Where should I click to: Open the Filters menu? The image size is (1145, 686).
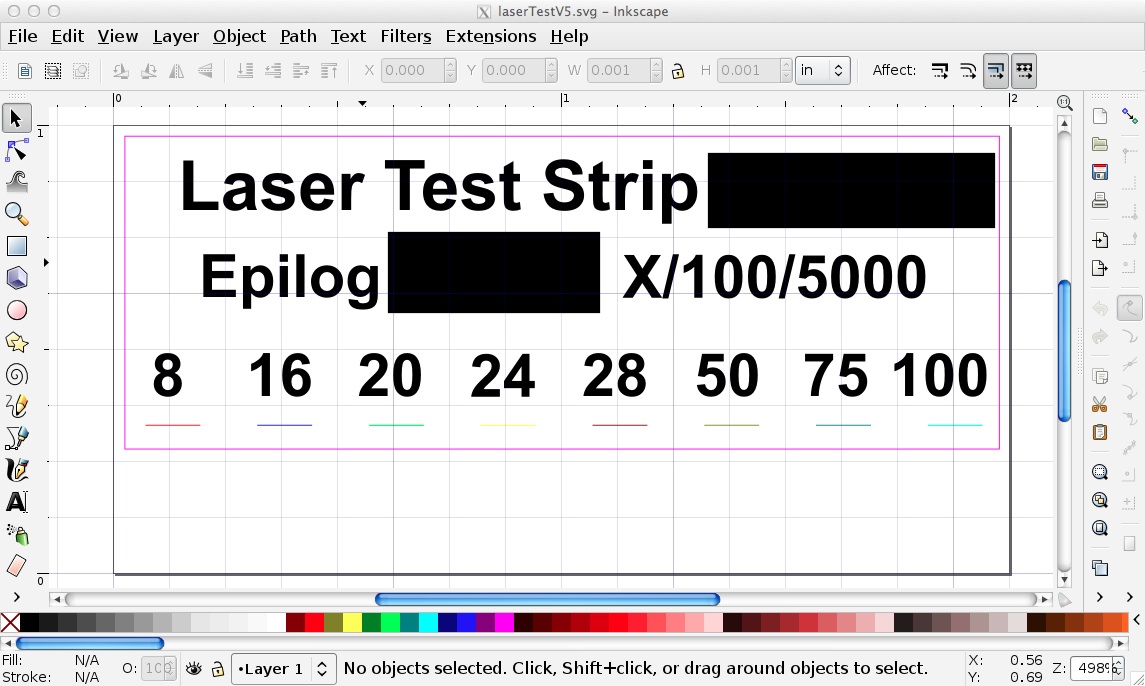(x=405, y=36)
